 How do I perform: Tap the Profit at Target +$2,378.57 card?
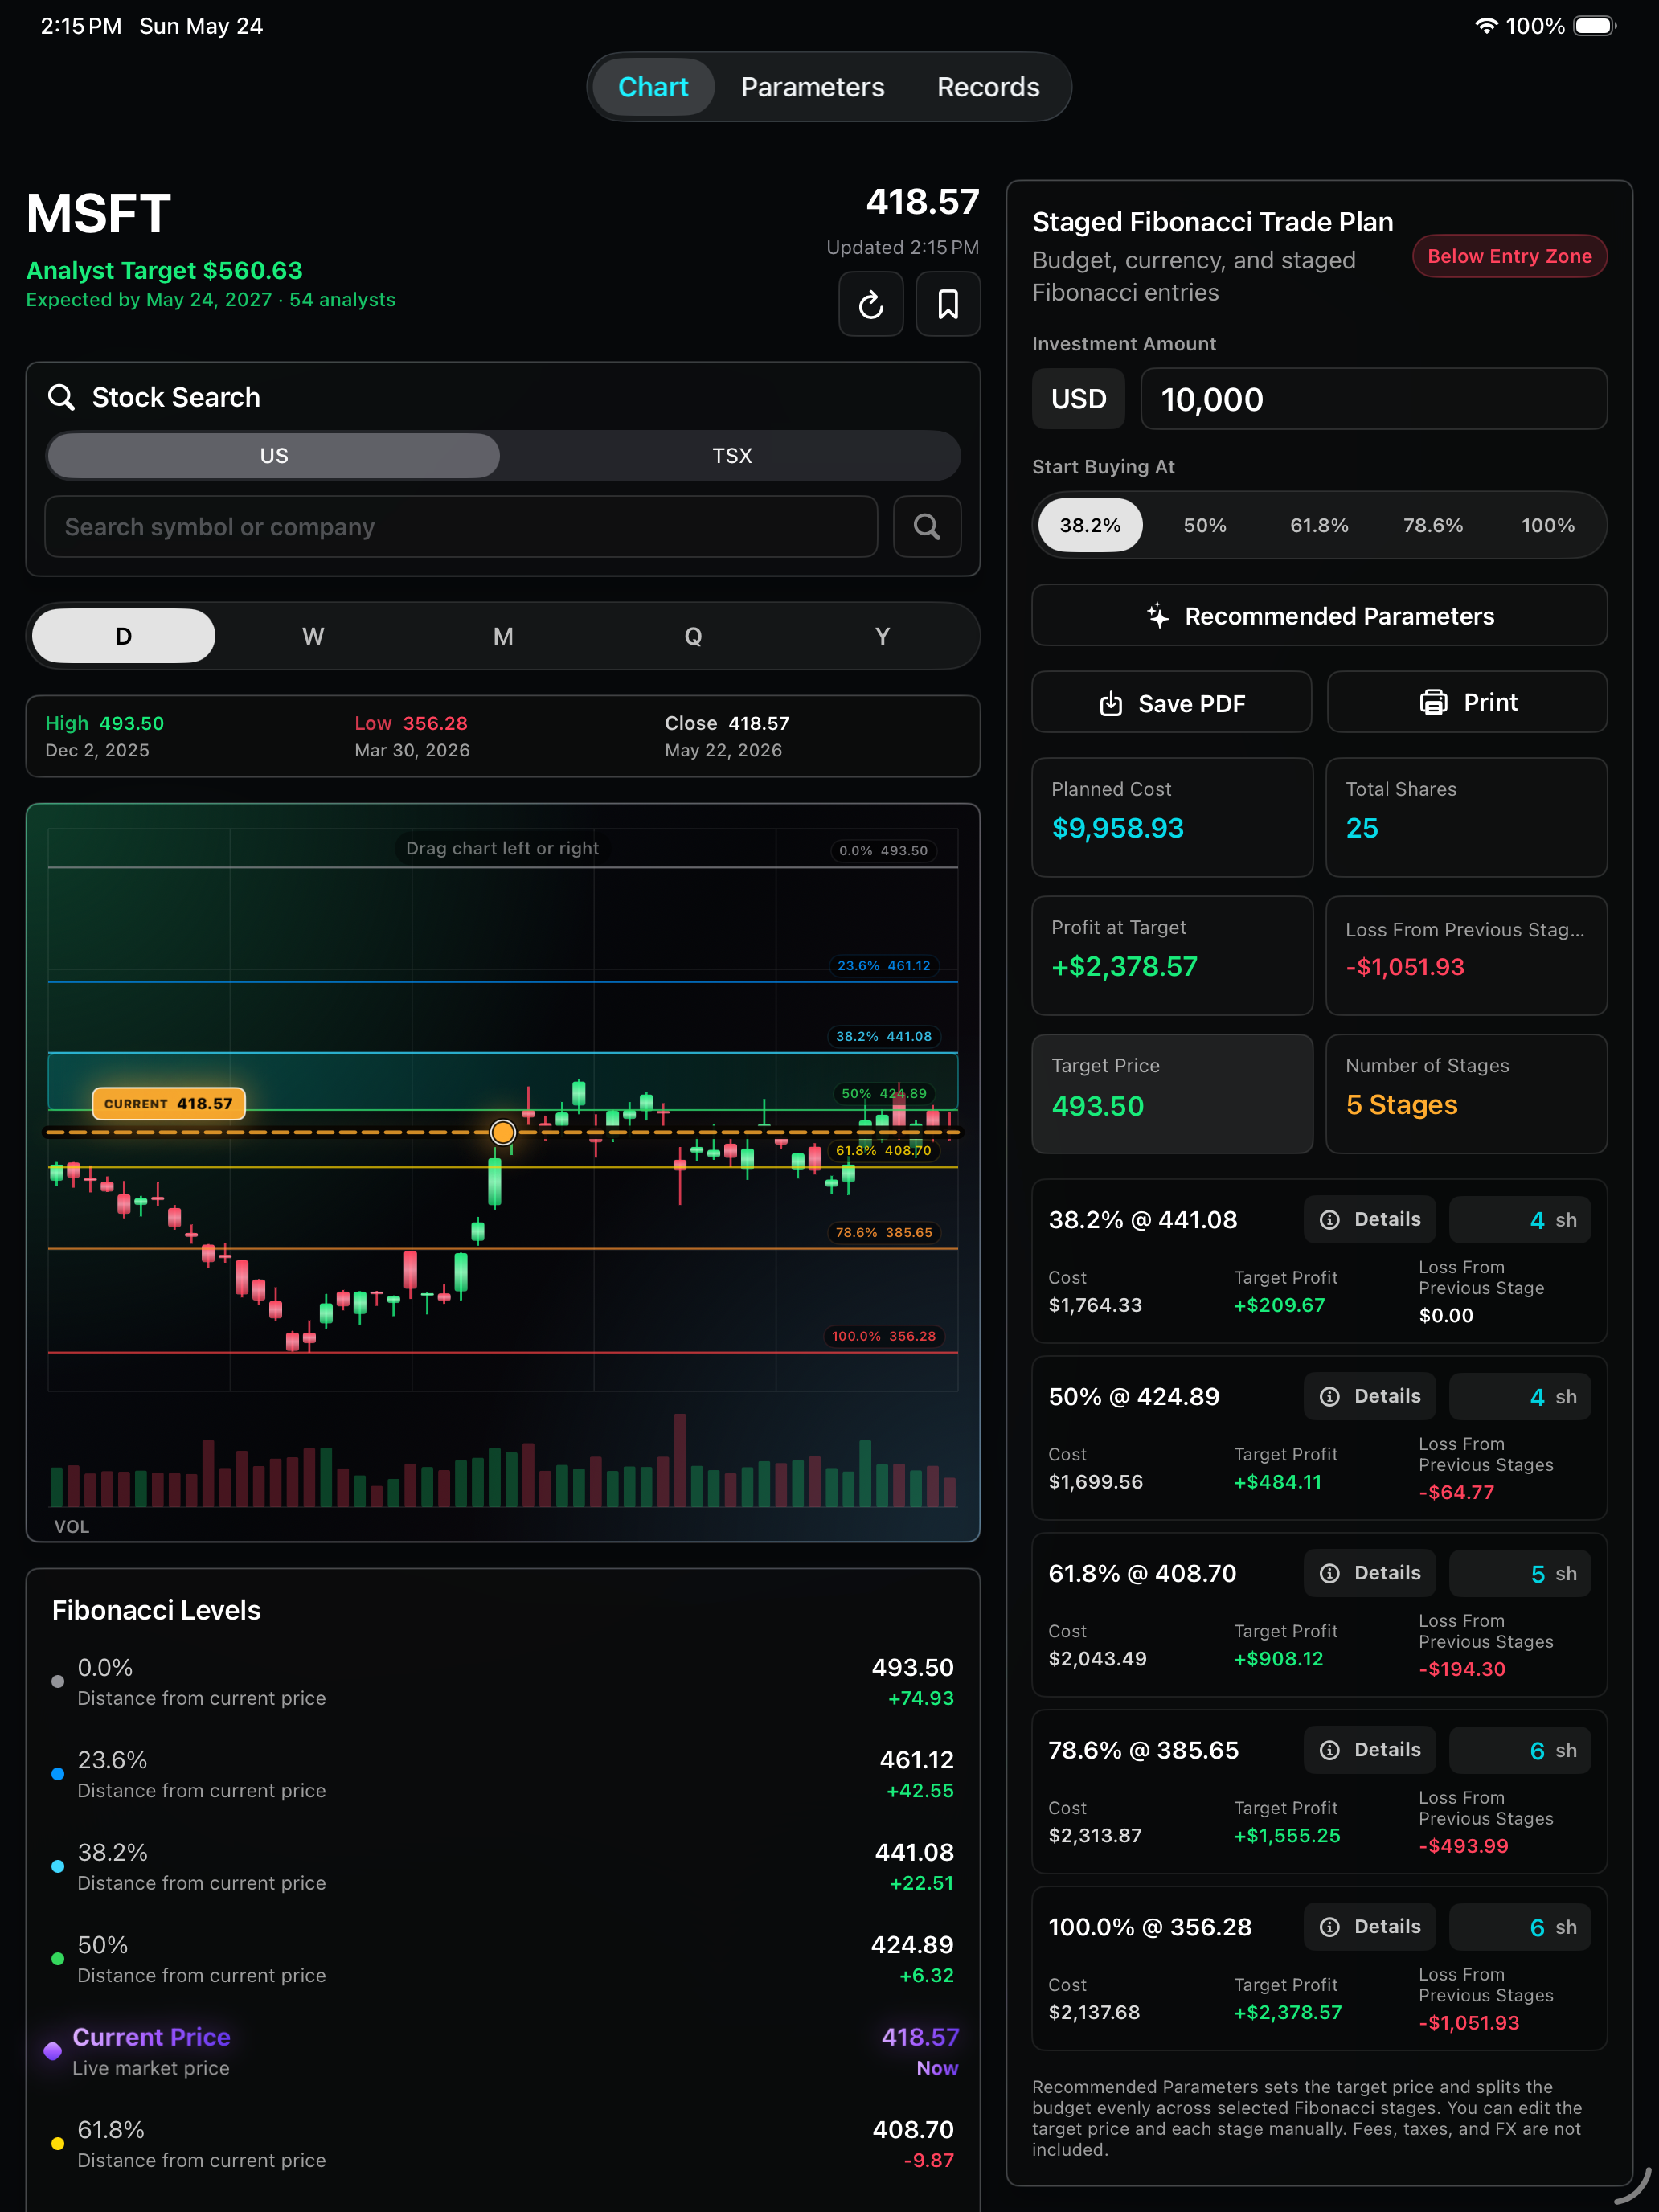coord(1172,956)
